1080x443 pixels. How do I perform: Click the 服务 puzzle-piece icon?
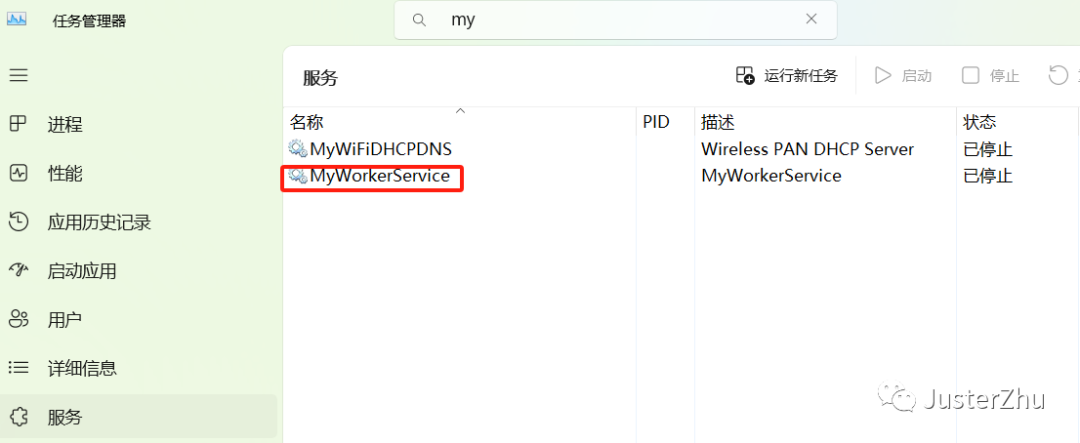(x=19, y=416)
